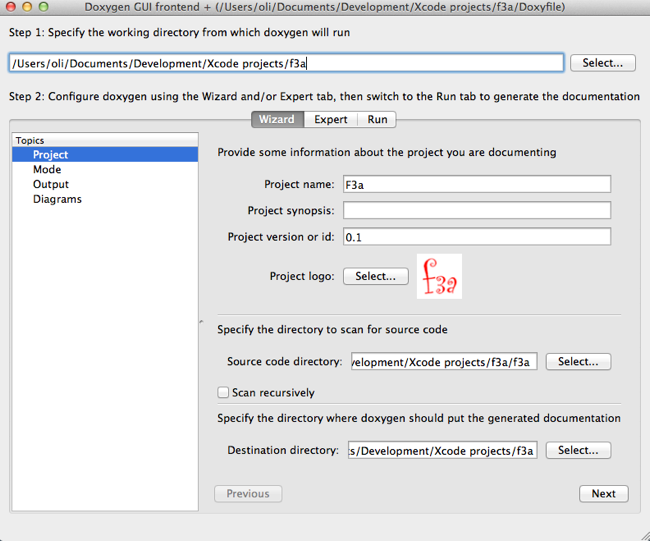Click the splitter handle beside Topics panel

pyautogui.click(x=201, y=322)
